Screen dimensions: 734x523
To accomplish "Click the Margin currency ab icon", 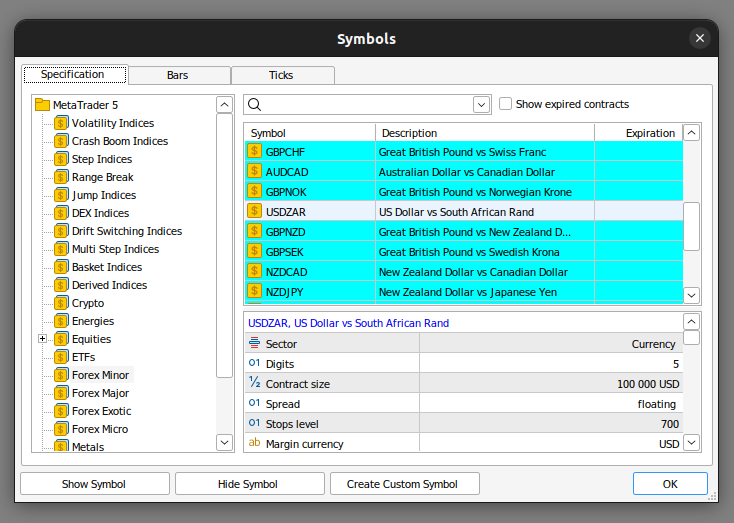I will (x=254, y=442).
